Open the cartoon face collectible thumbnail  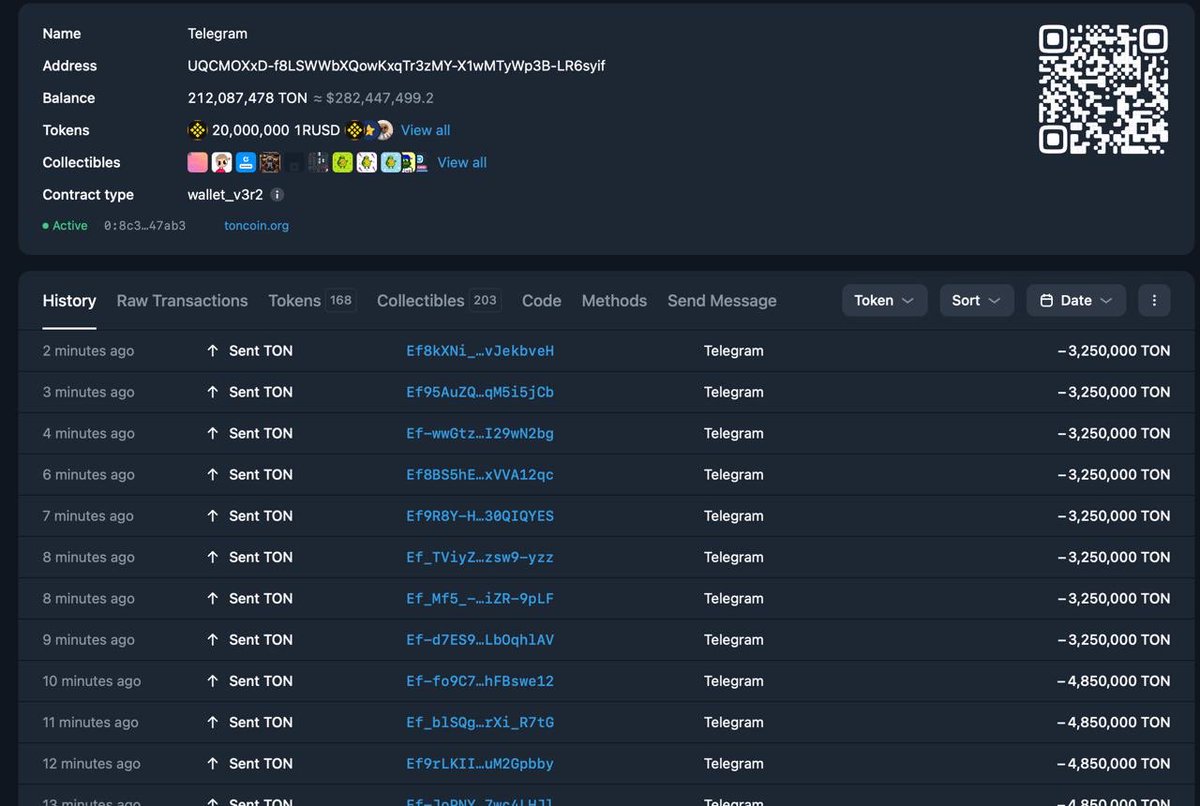(222, 162)
